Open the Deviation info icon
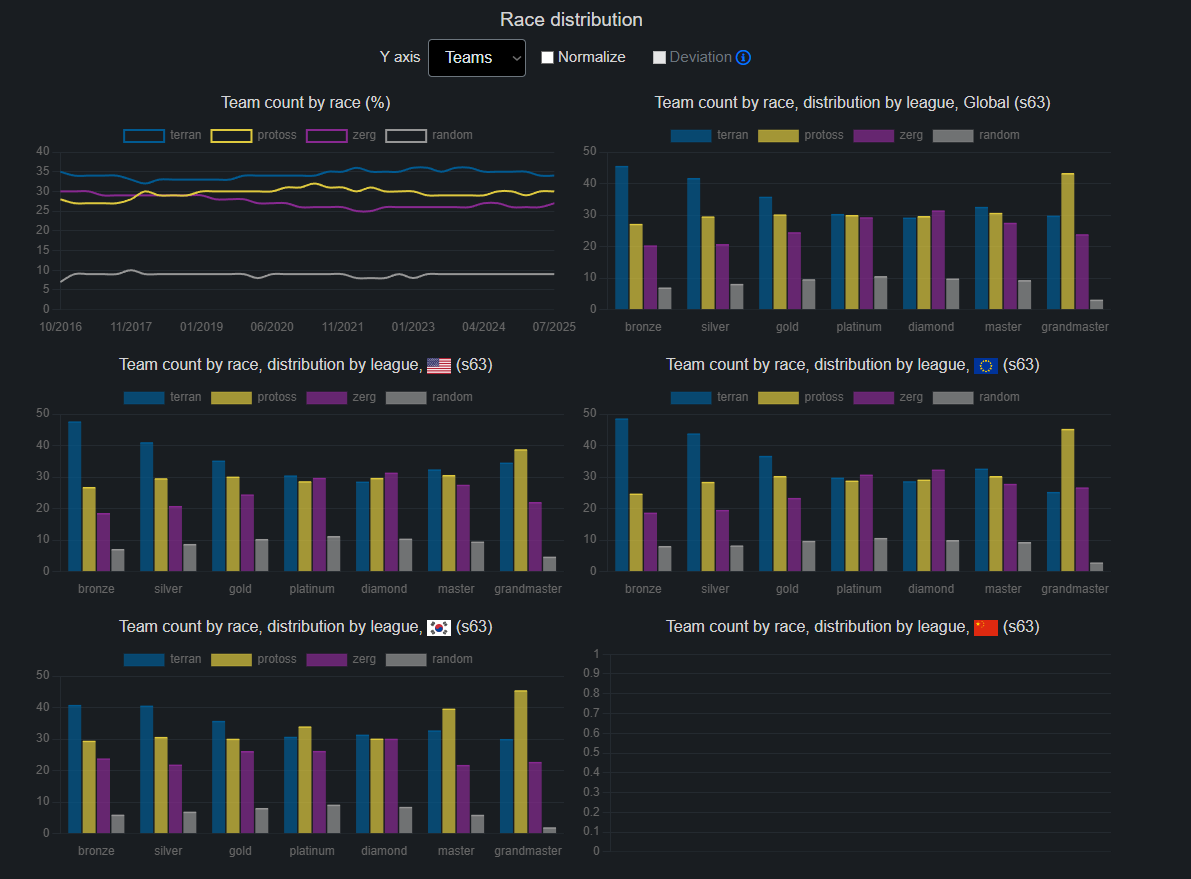The image size is (1191, 879). 744,58
